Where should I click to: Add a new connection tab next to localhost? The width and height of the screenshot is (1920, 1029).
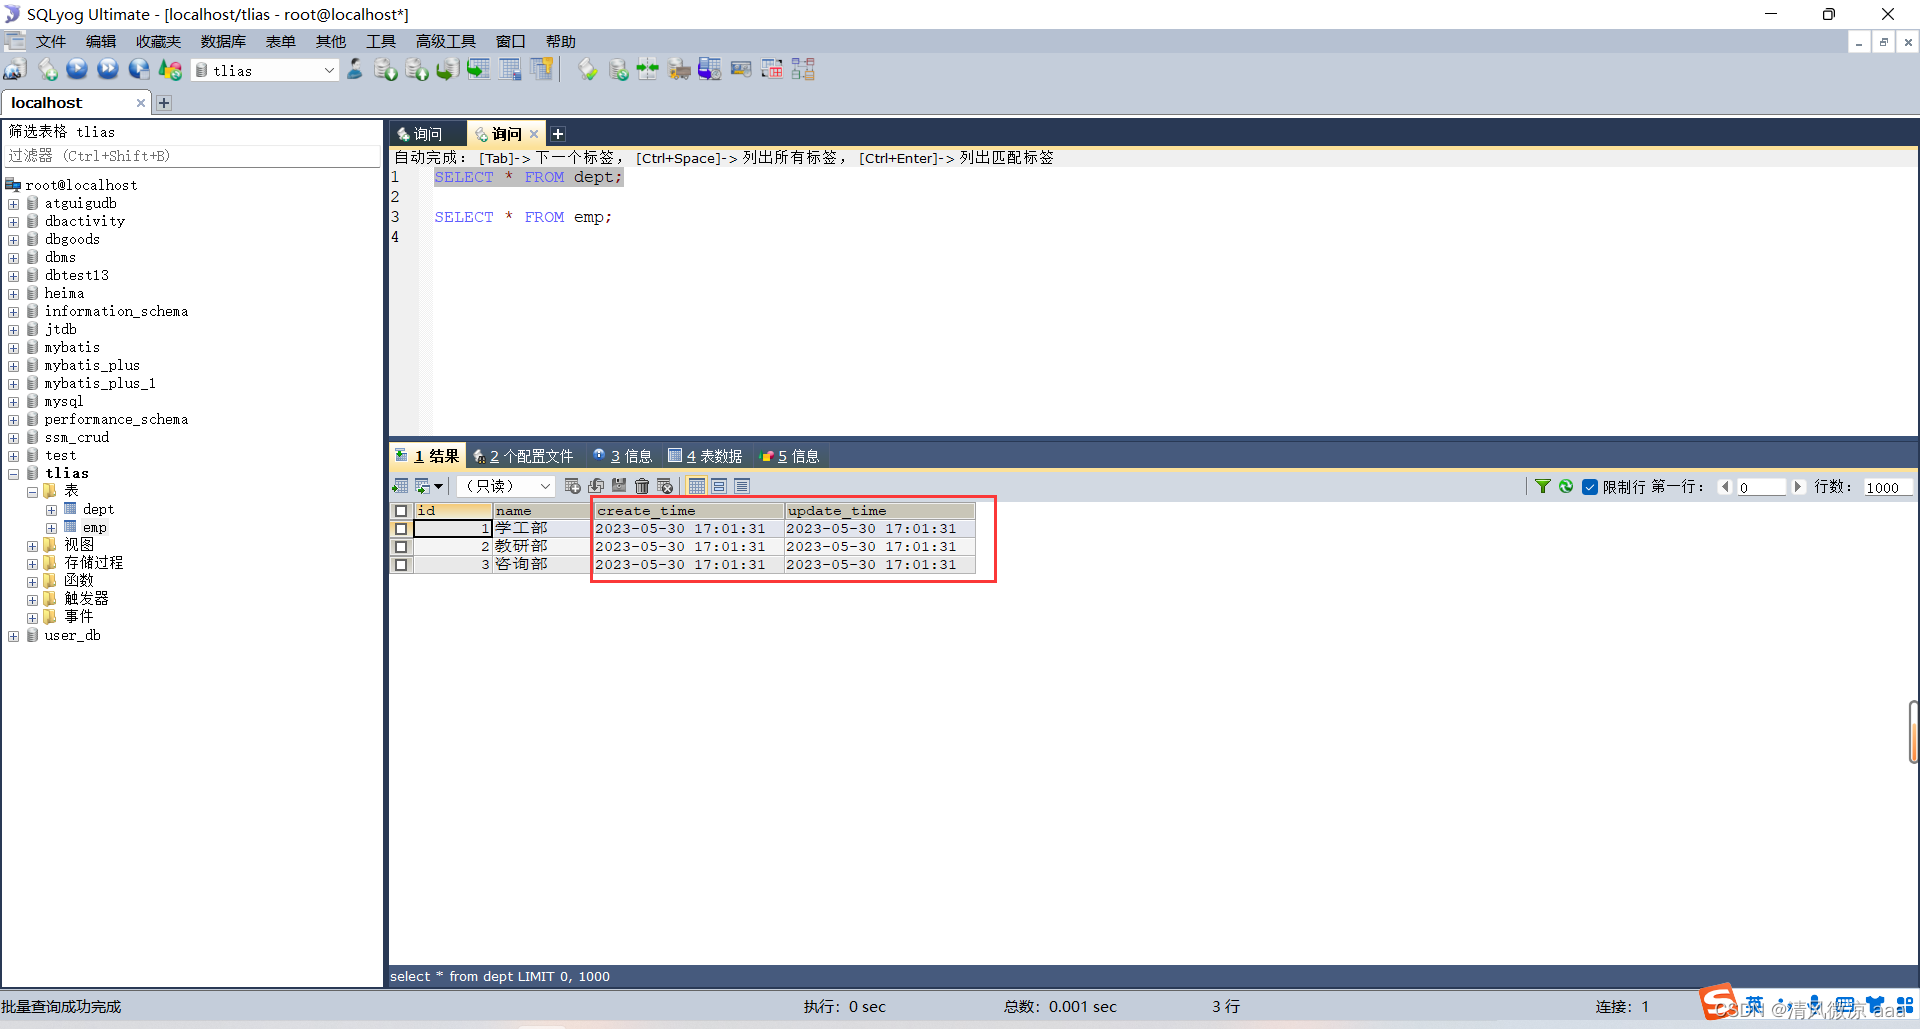tap(164, 103)
